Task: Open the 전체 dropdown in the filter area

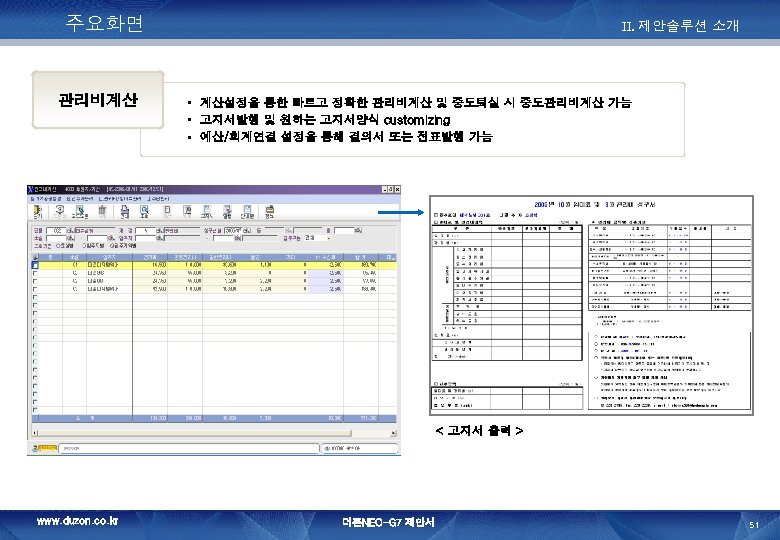Action: click(x=317, y=238)
